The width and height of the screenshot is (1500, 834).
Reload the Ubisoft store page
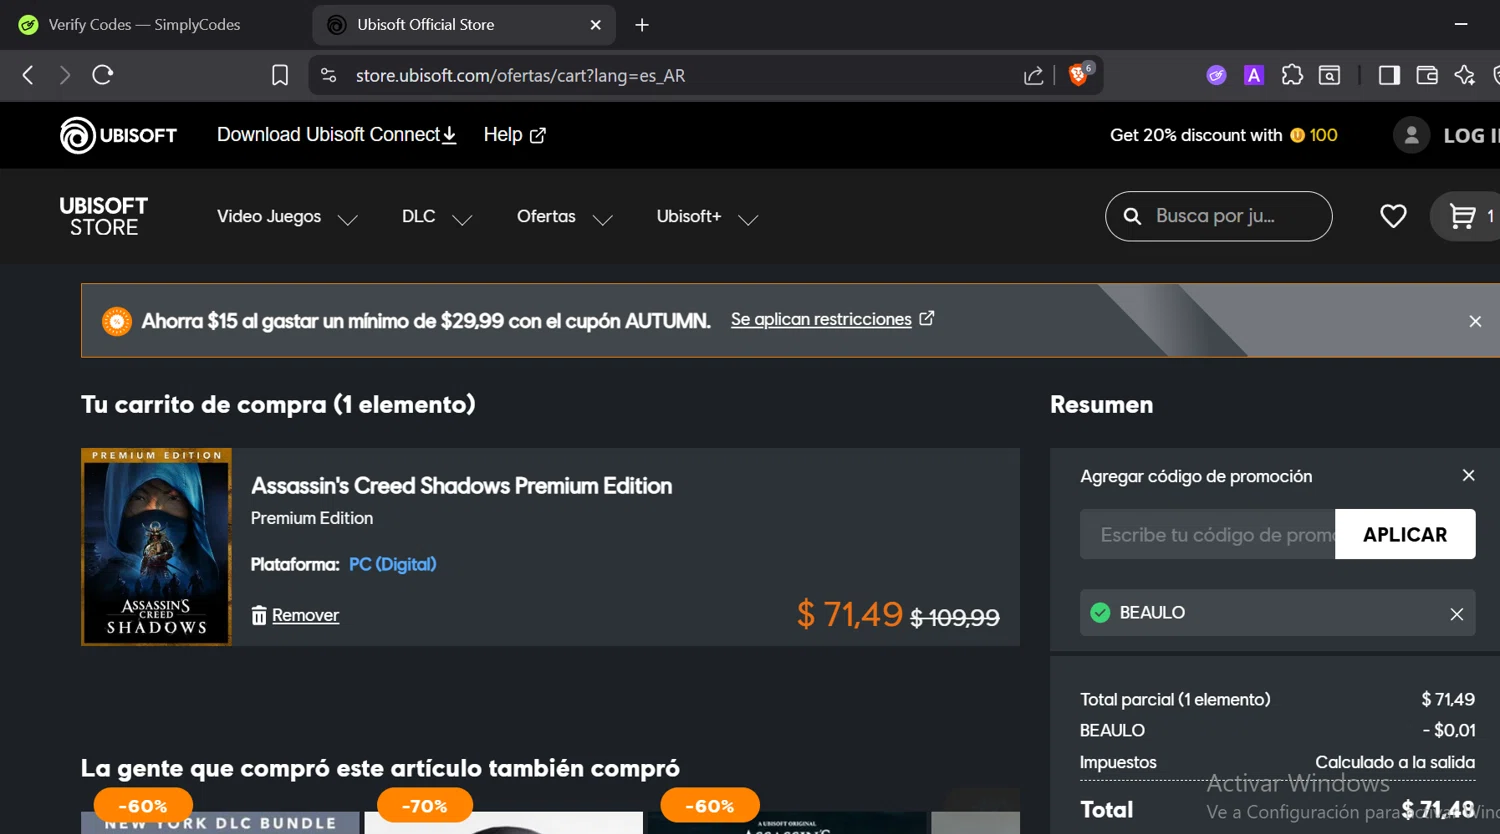(x=103, y=75)
